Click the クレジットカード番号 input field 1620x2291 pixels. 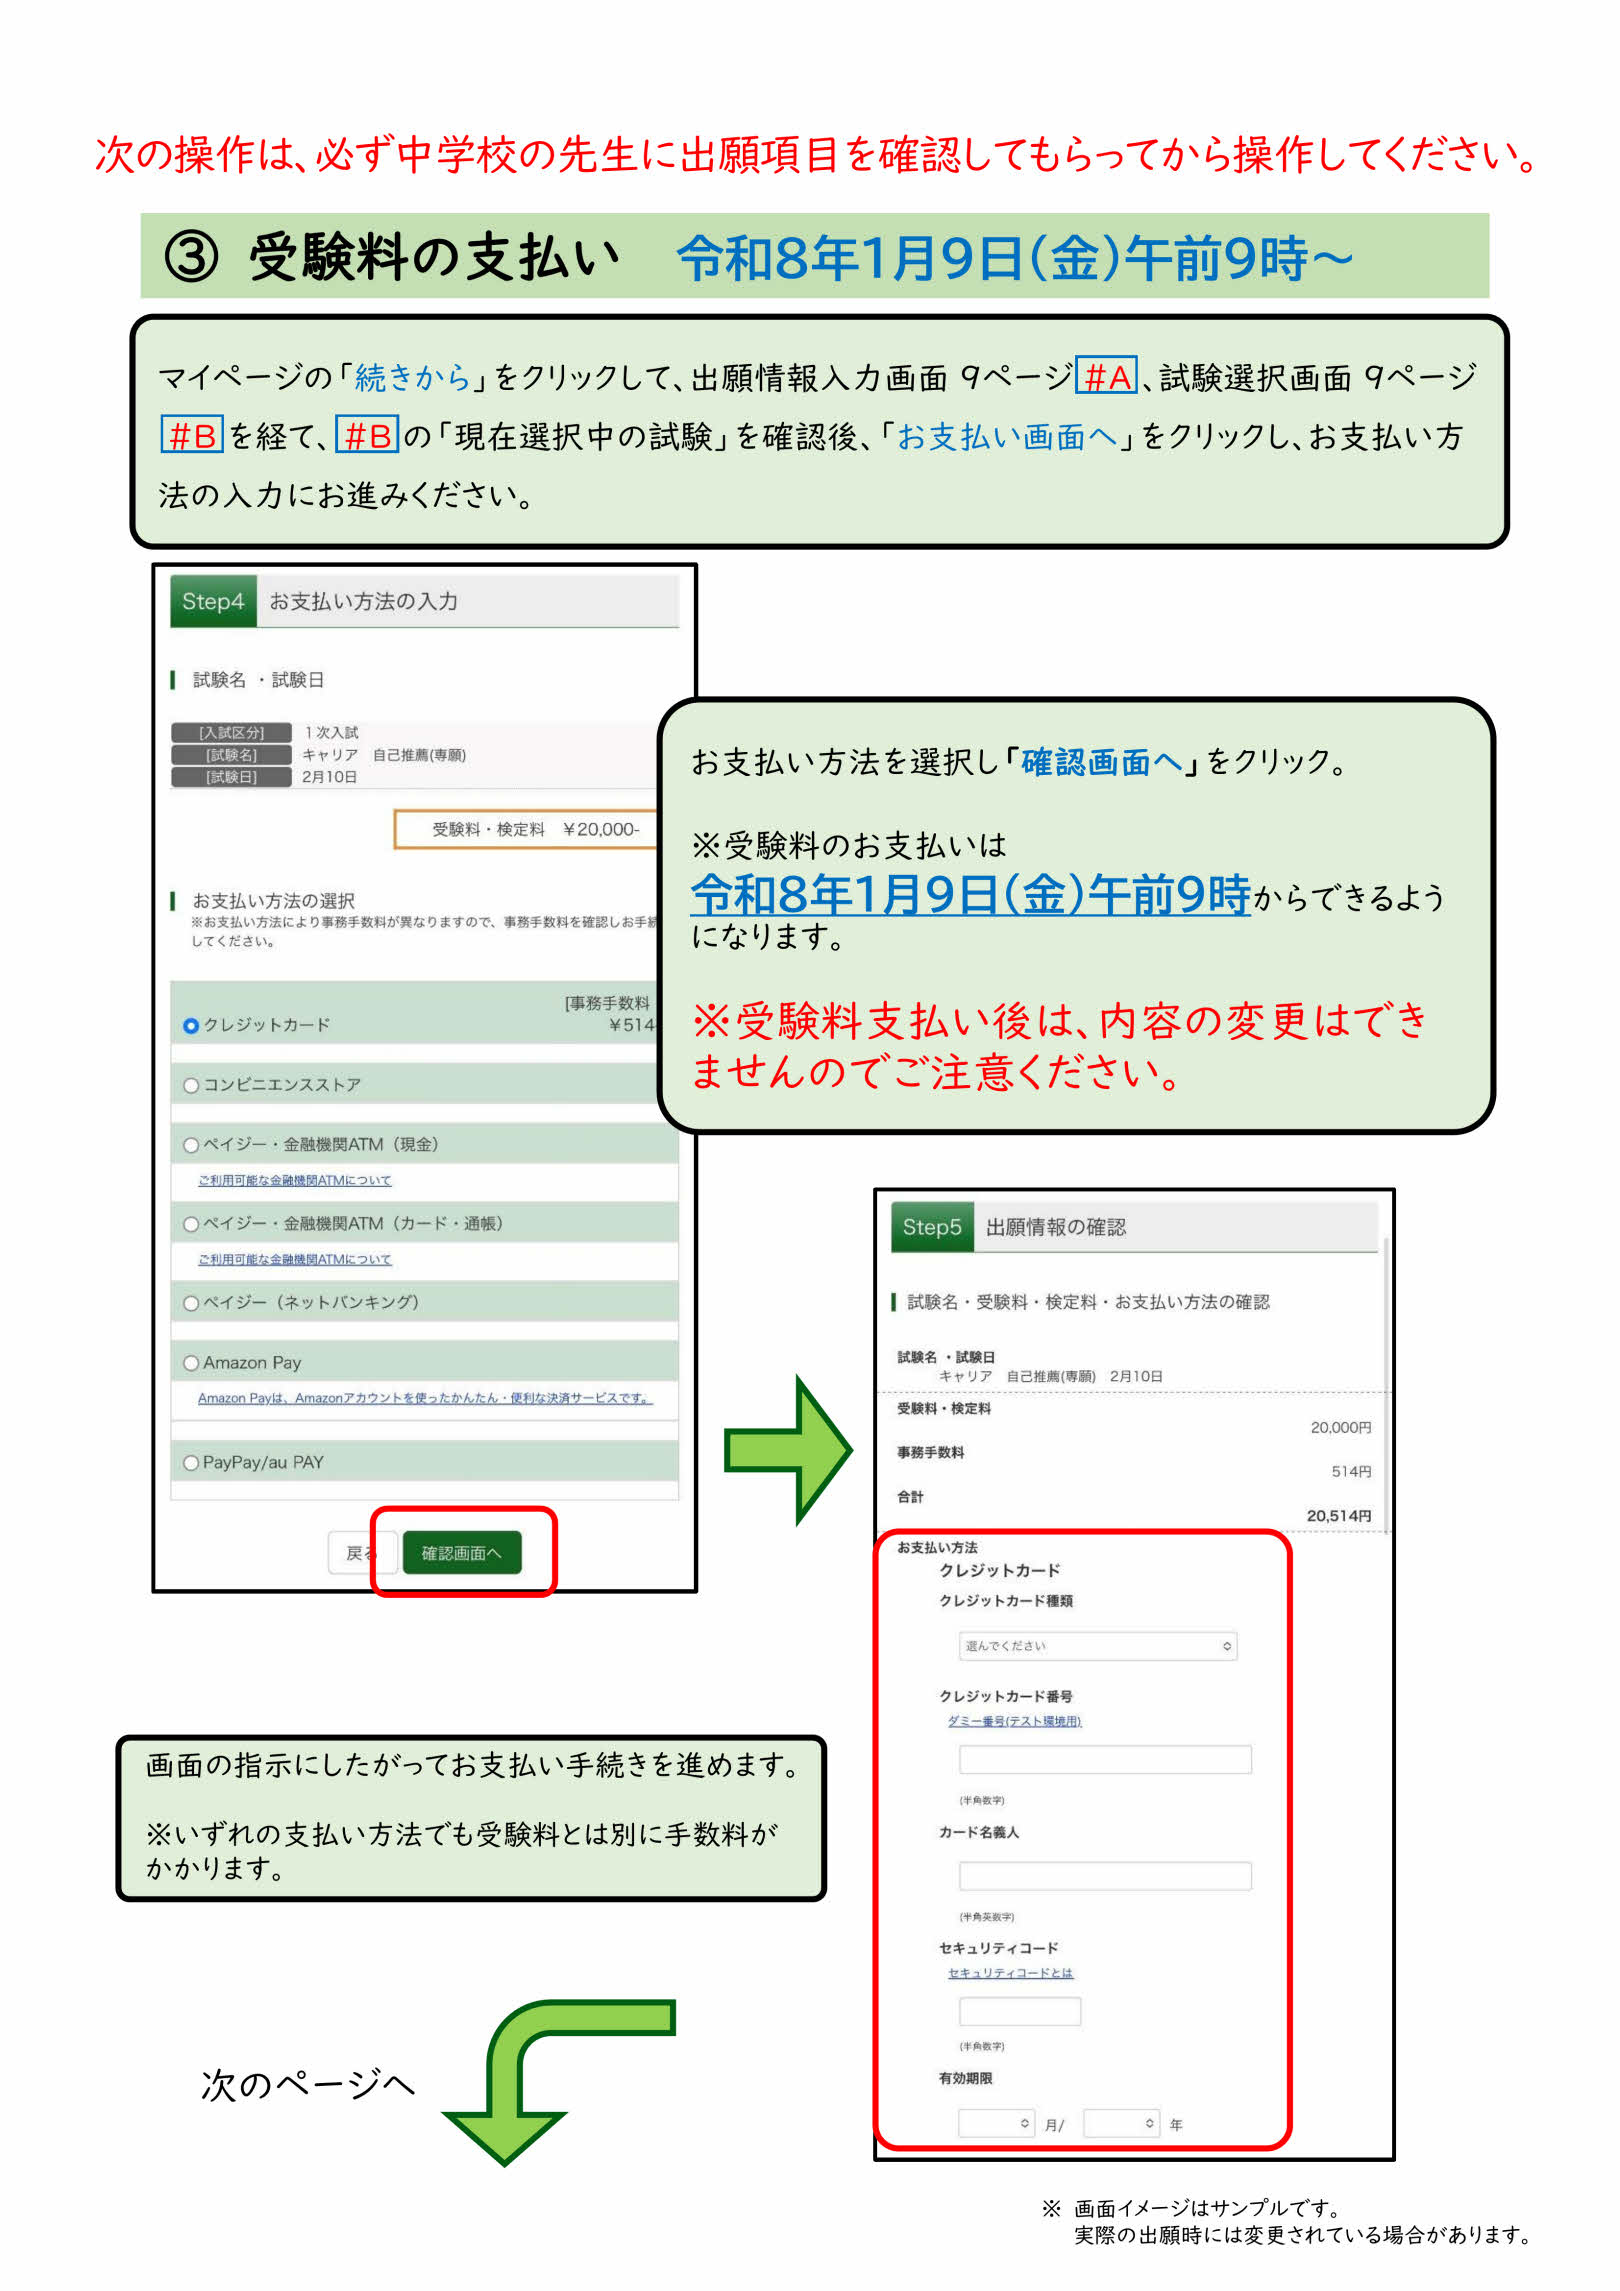[x=1104, y=1760]
